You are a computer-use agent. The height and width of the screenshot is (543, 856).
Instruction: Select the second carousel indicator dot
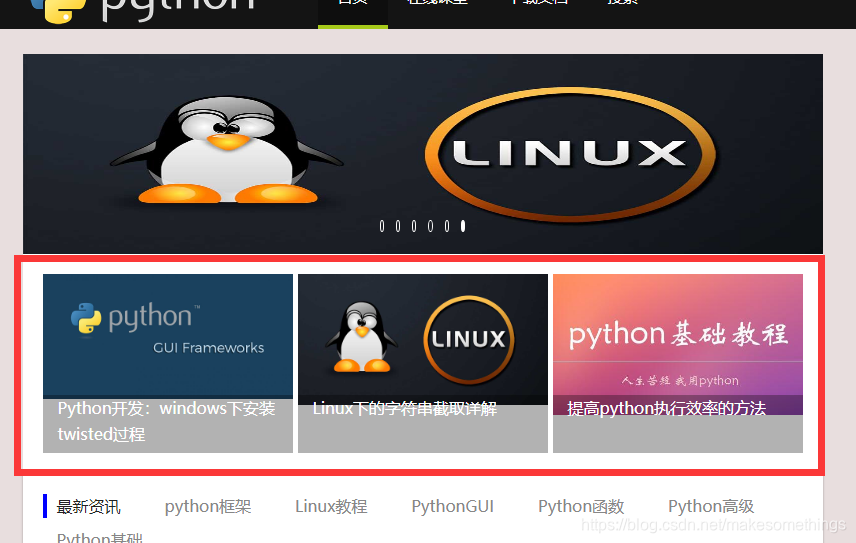pyautogui.click(x=398, y=226)
